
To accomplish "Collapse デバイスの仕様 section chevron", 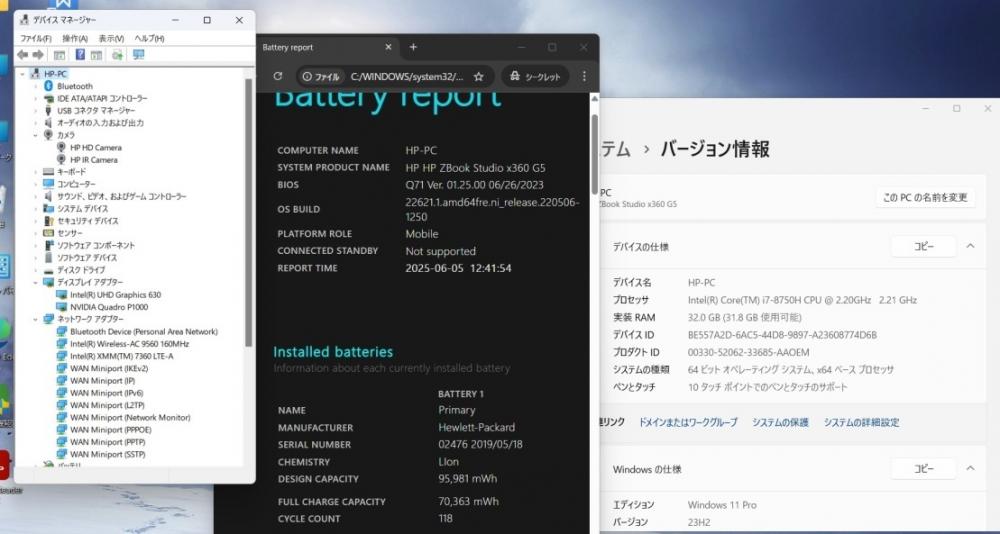I will point(970,246).
